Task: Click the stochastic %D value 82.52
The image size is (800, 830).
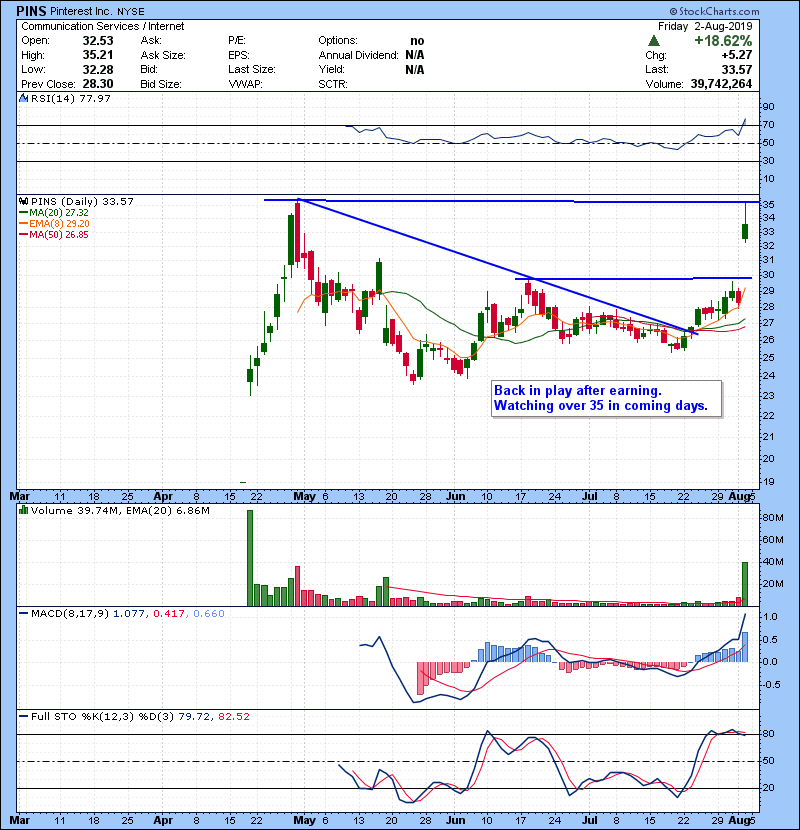Action: tap(233, 716)
